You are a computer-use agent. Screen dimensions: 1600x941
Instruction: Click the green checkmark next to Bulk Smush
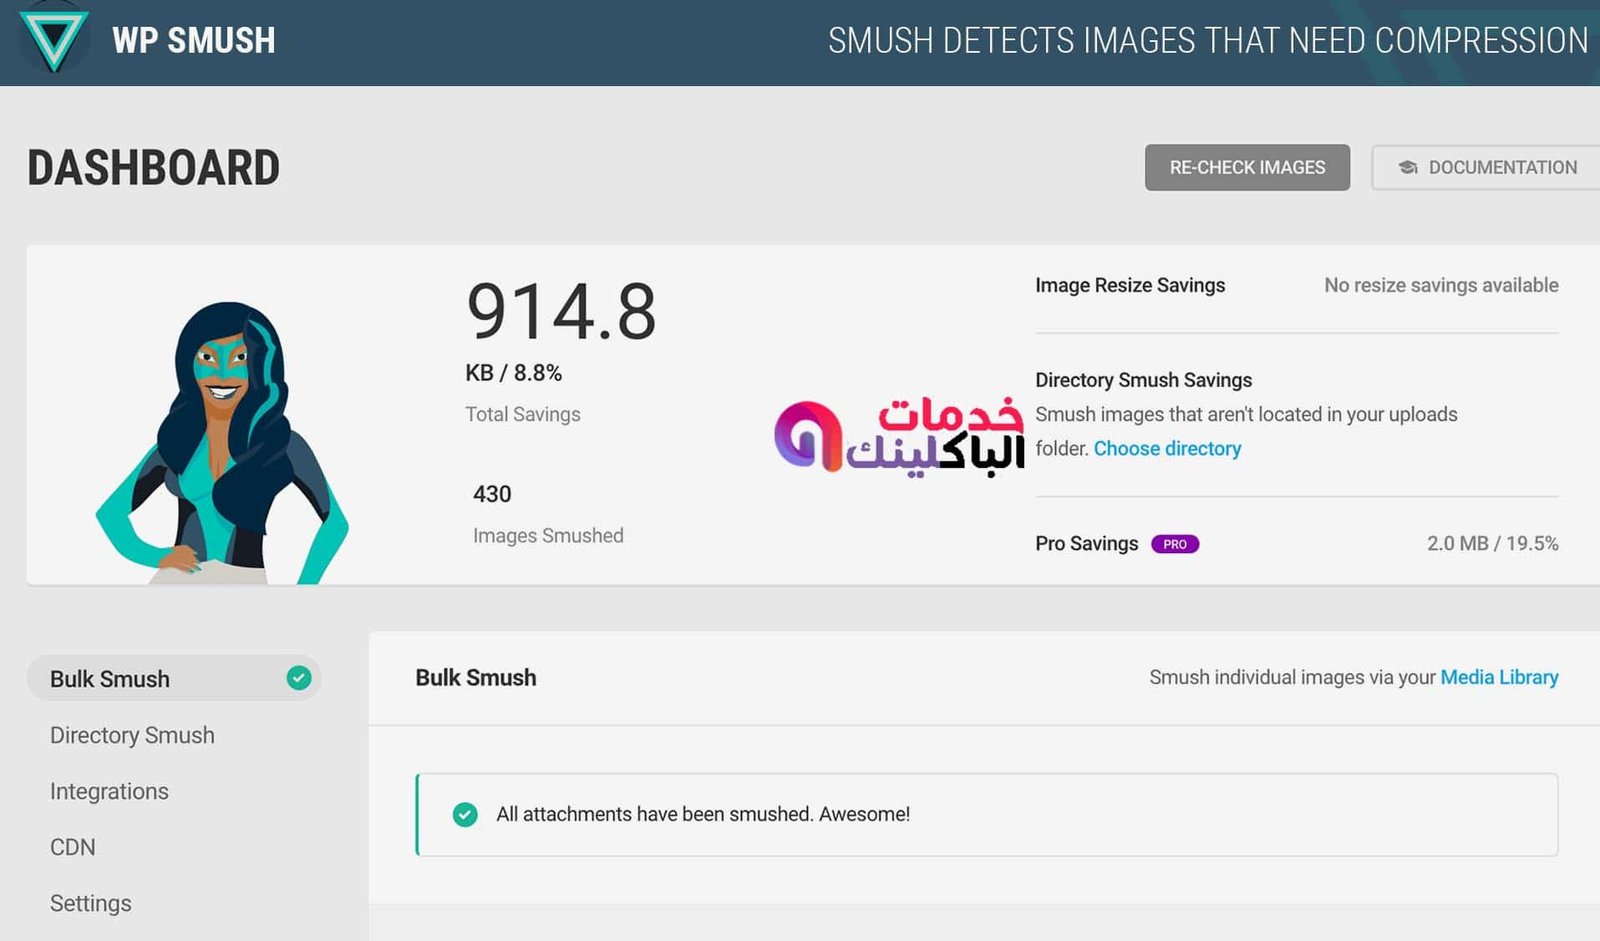click(x=298, y=678)
